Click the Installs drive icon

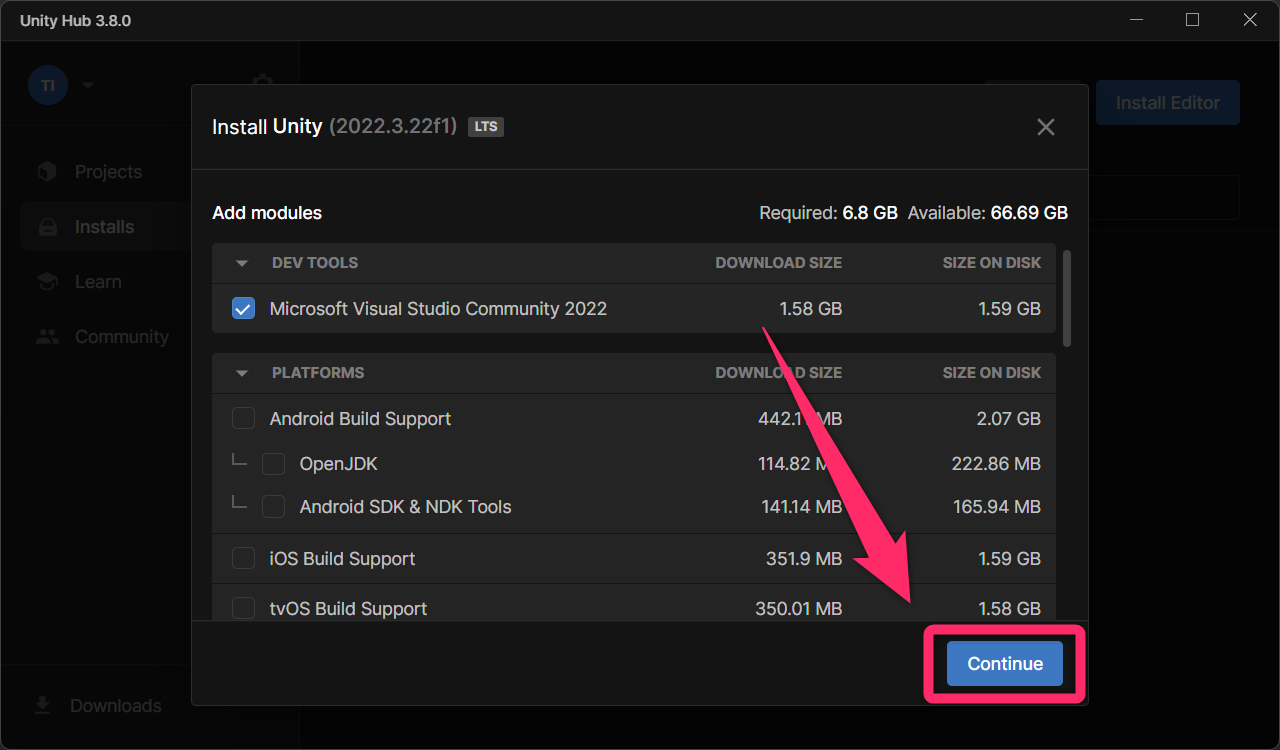(47, 227)
